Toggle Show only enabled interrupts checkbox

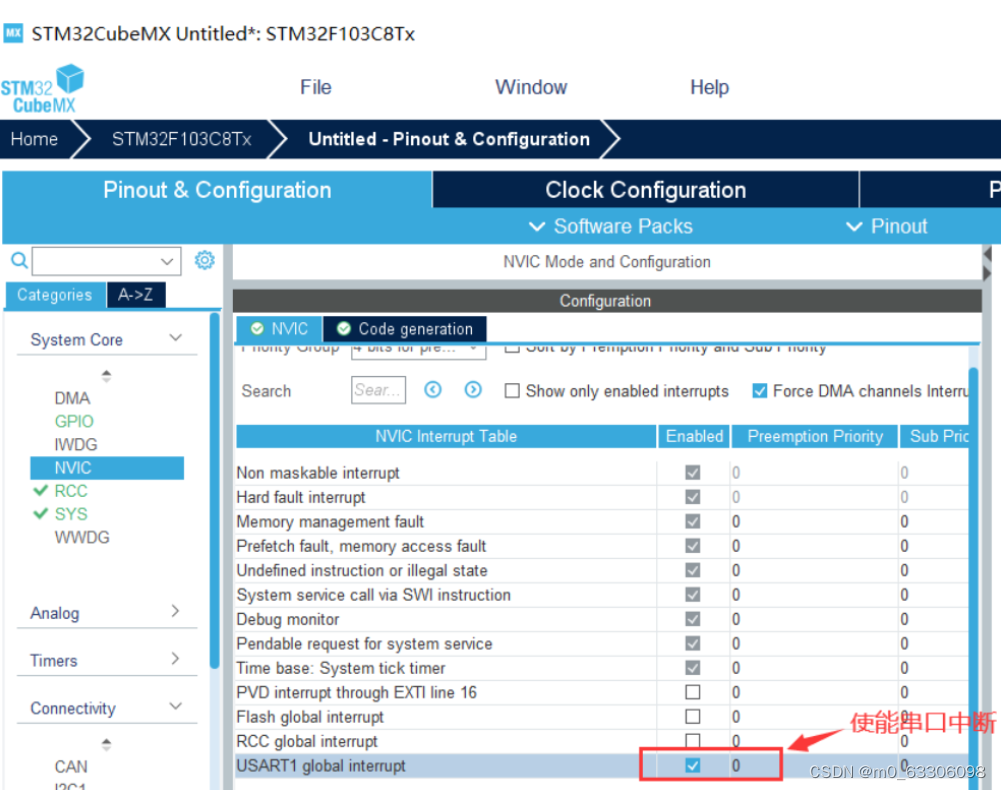[x=512, y=391]
